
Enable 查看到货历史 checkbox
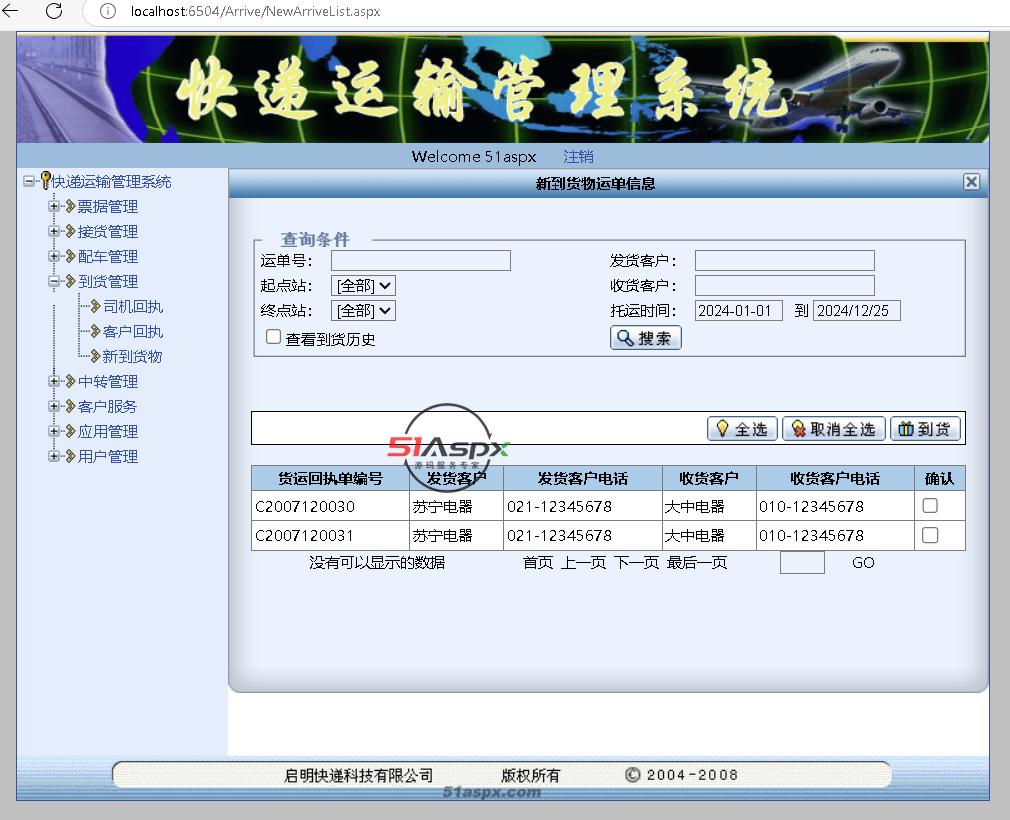pos(273,337)
